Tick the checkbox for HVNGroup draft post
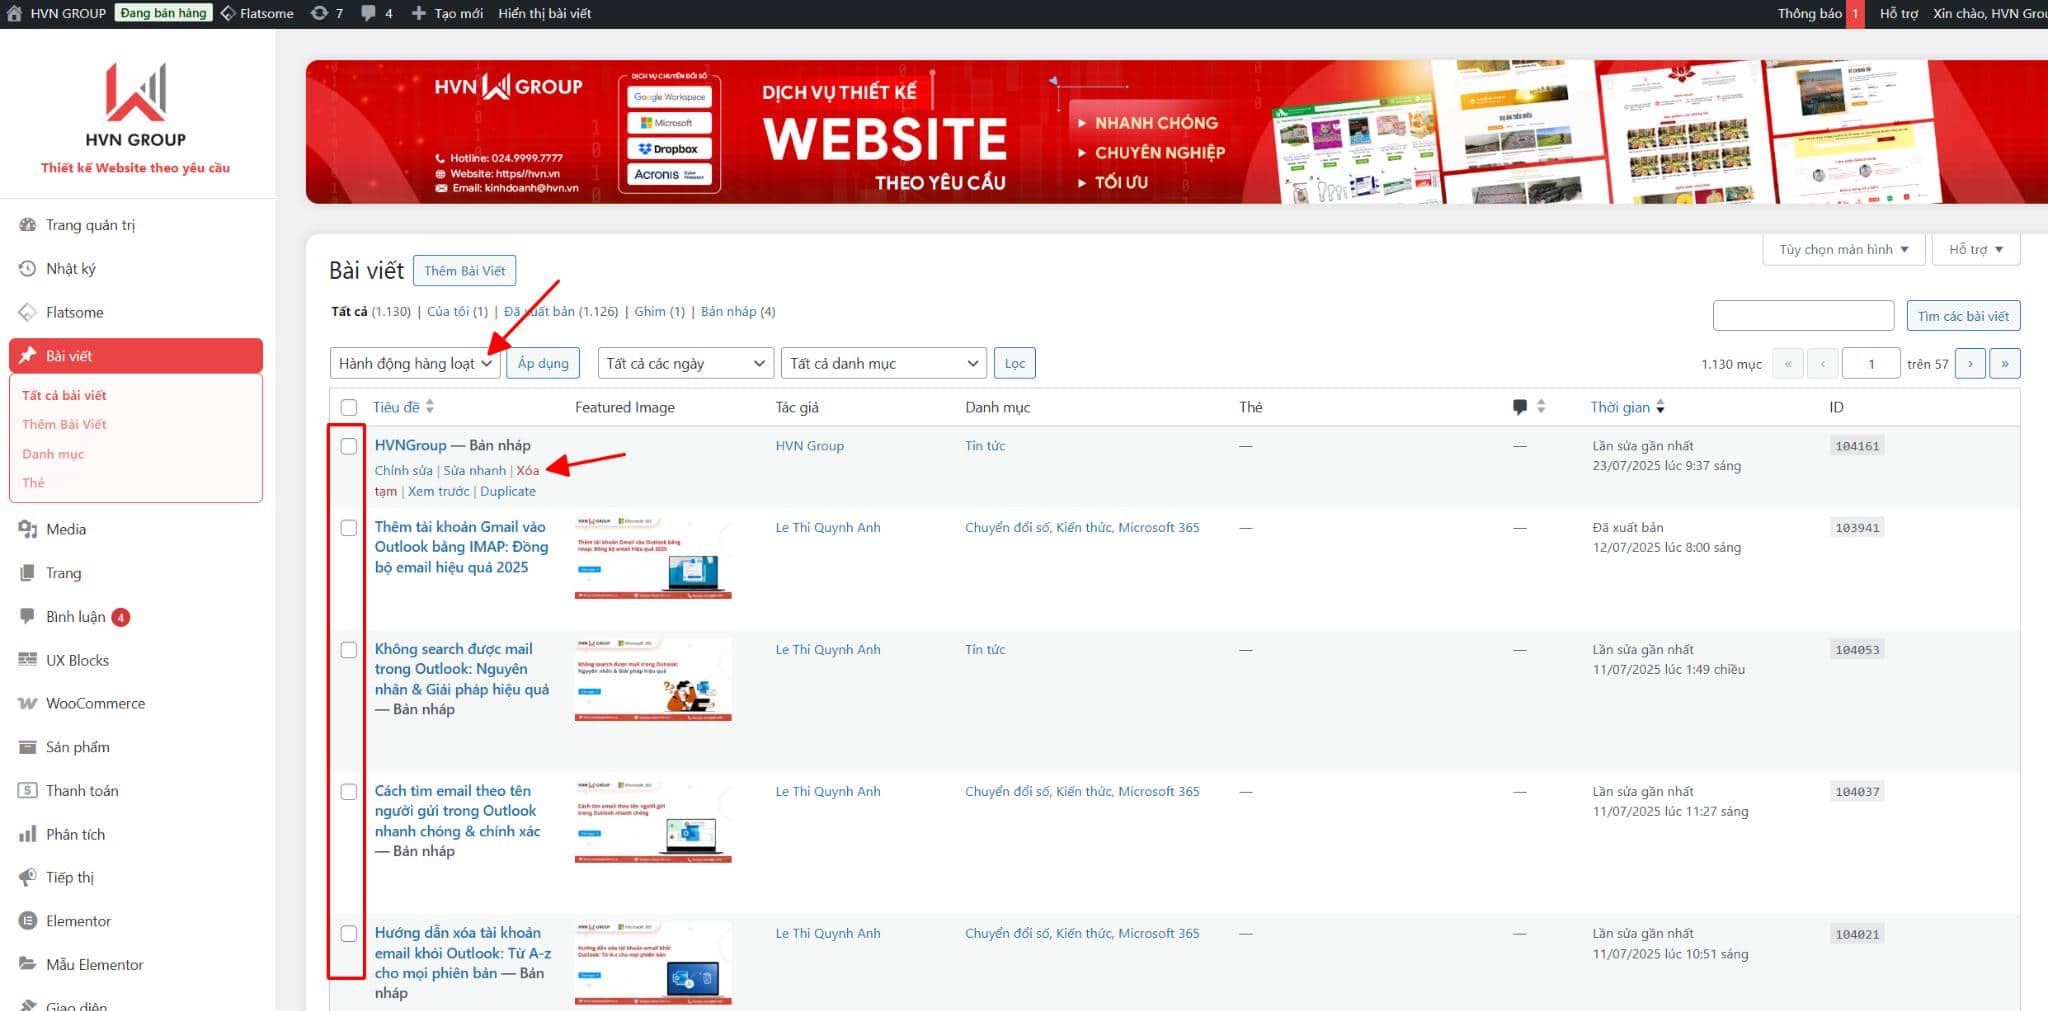The image size is (2048, 1011). (349, 446)
